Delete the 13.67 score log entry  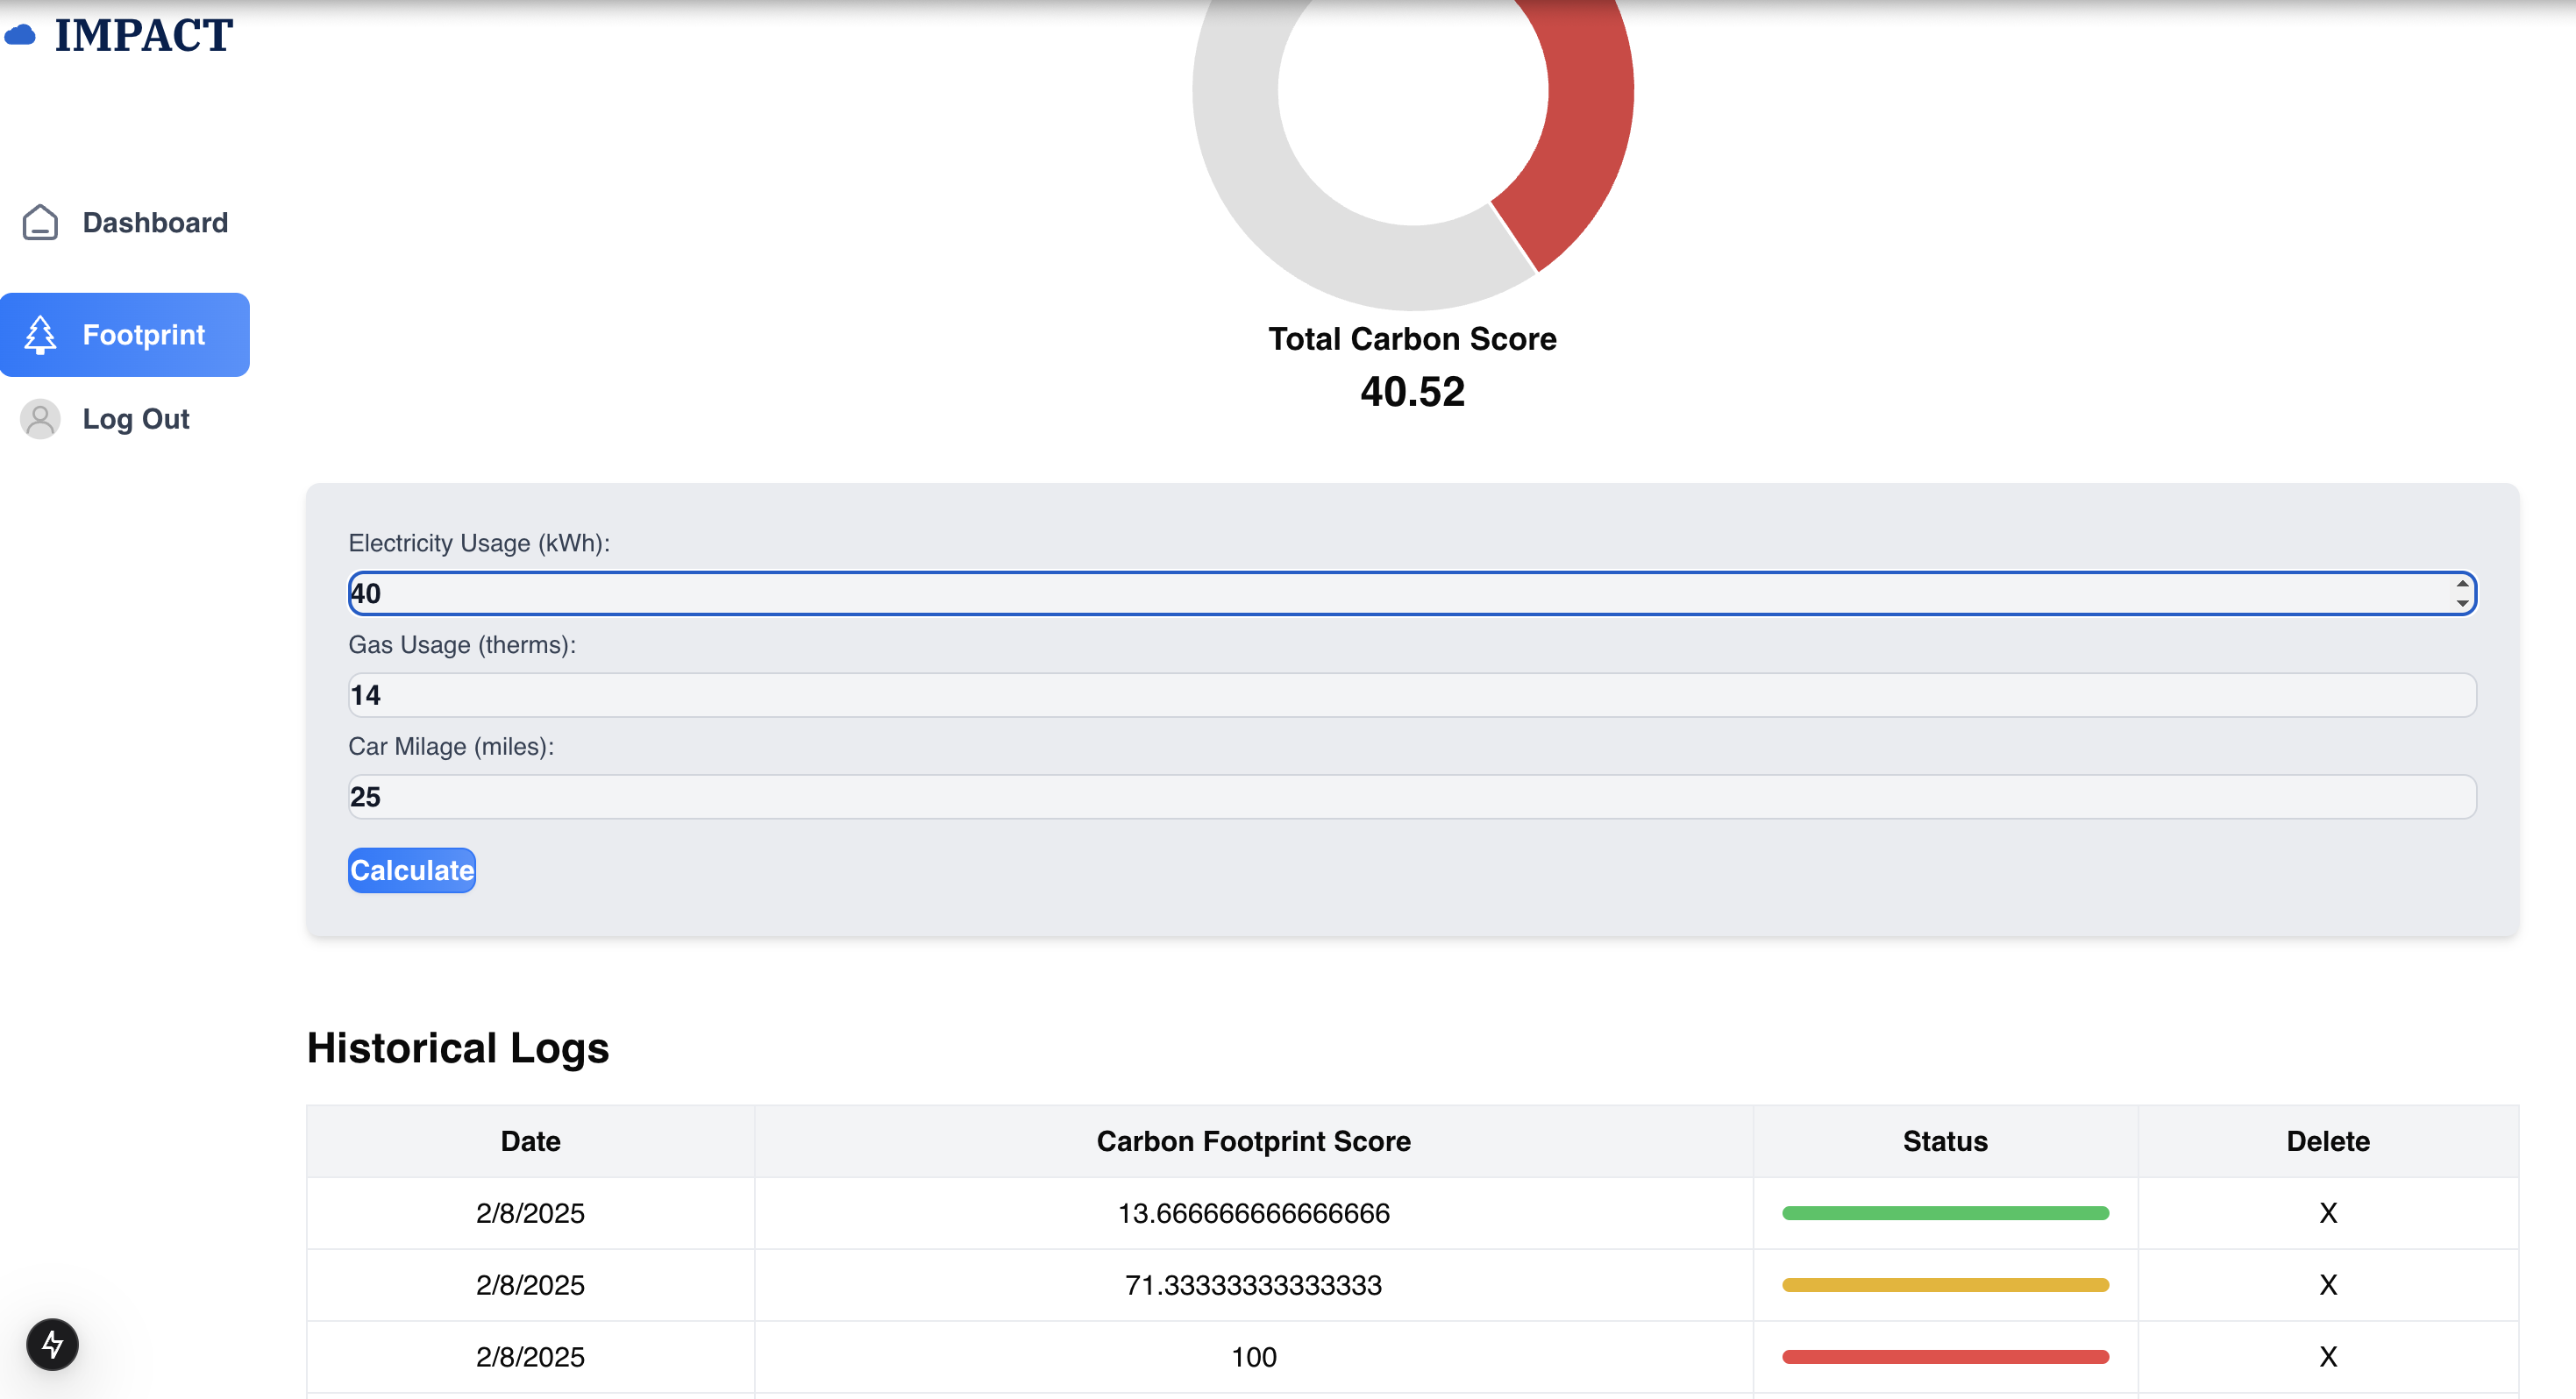[x=2327, y=1213]
